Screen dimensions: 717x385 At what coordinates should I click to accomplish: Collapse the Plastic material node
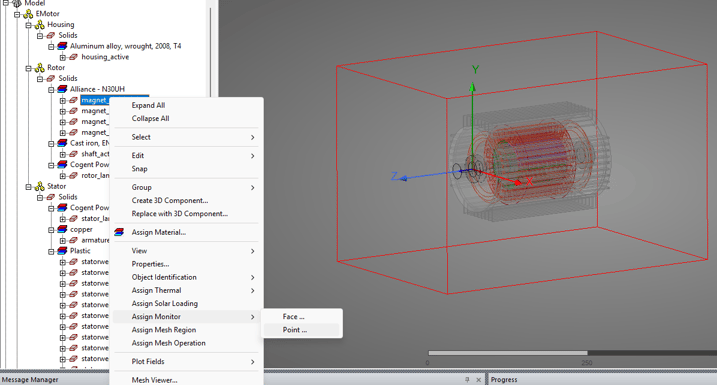(x=51, y=251)
